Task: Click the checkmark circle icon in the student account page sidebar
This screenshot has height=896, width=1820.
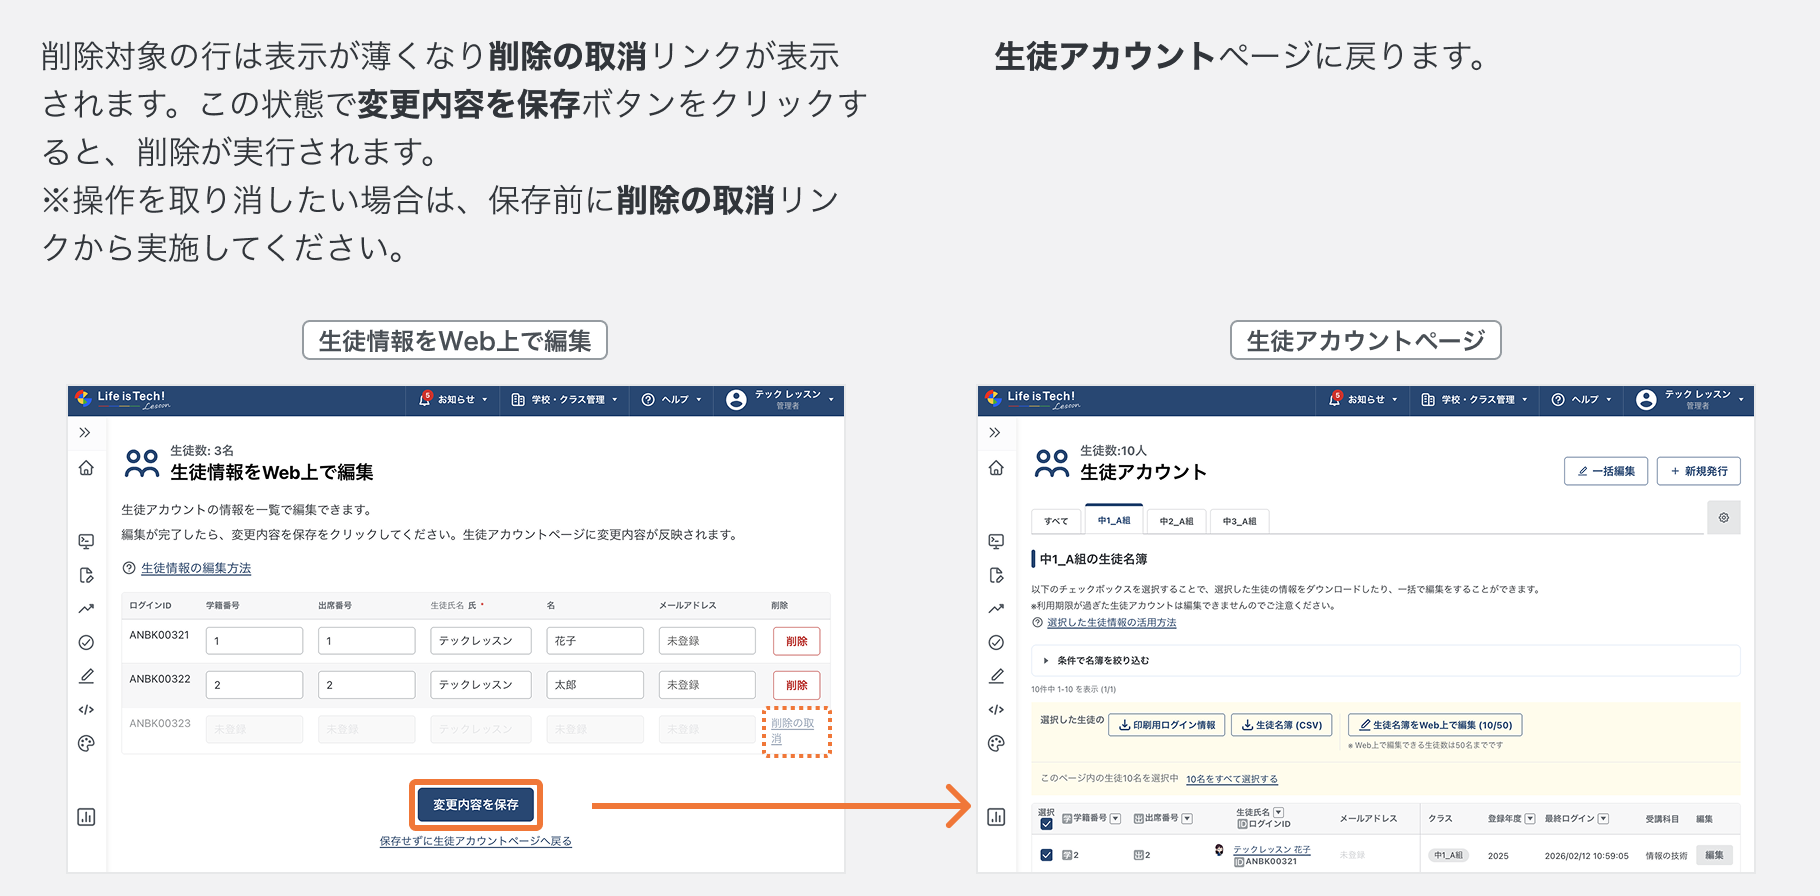Action: [x=996, y=642]
